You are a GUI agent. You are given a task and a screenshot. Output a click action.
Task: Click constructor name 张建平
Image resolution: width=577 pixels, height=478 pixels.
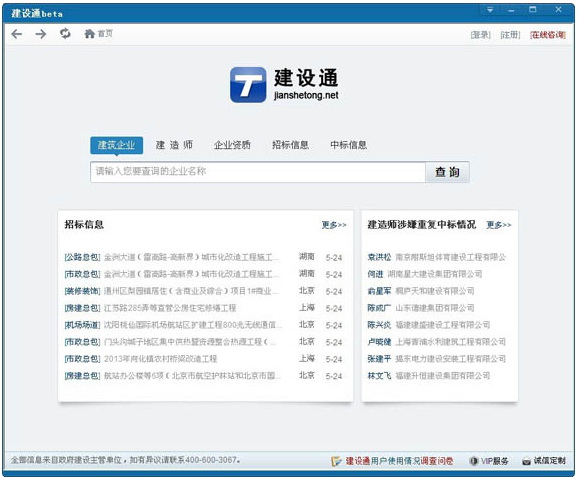click(379, 359)
